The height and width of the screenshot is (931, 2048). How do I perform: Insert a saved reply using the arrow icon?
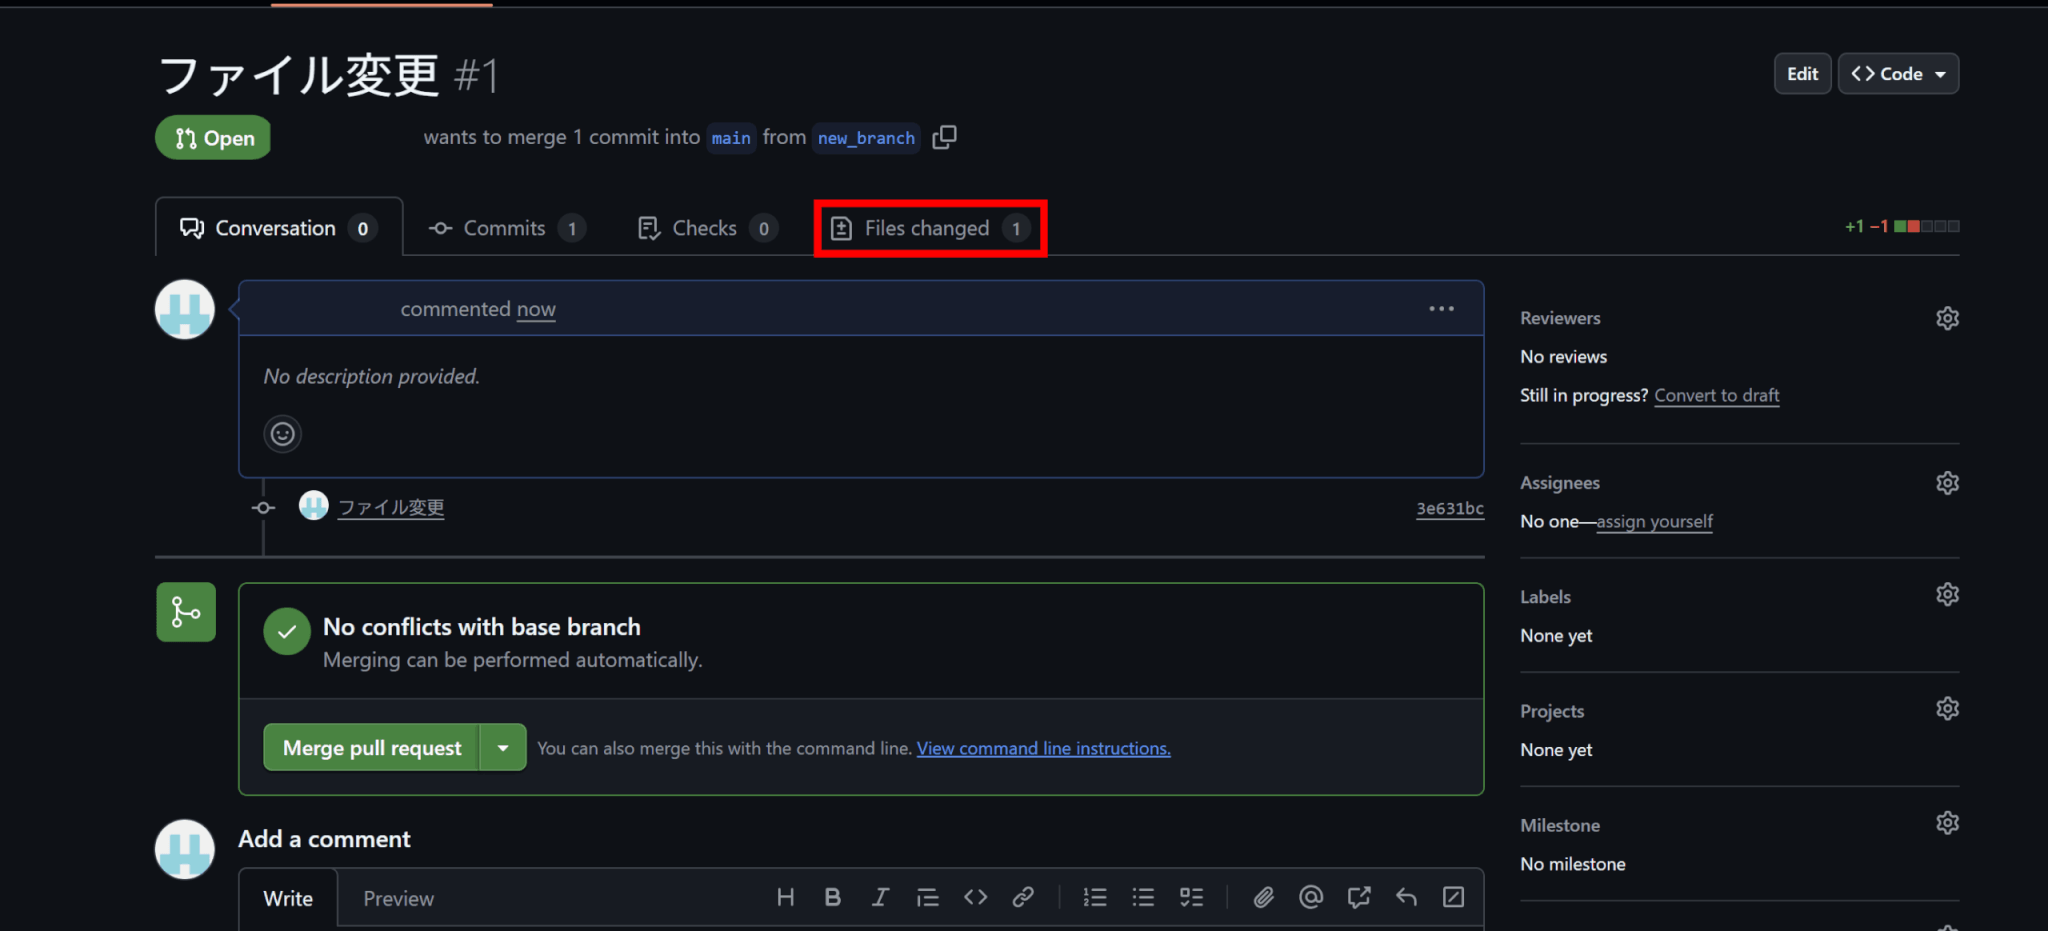(x=1406, y=897)
